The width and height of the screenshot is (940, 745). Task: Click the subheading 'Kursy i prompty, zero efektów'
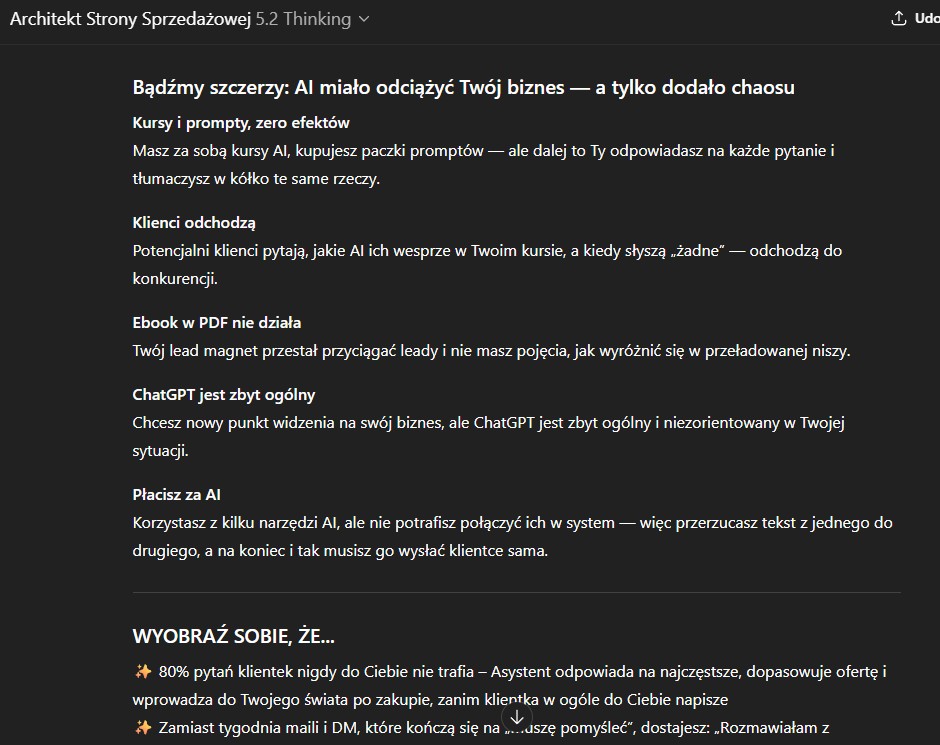point(241,123)
